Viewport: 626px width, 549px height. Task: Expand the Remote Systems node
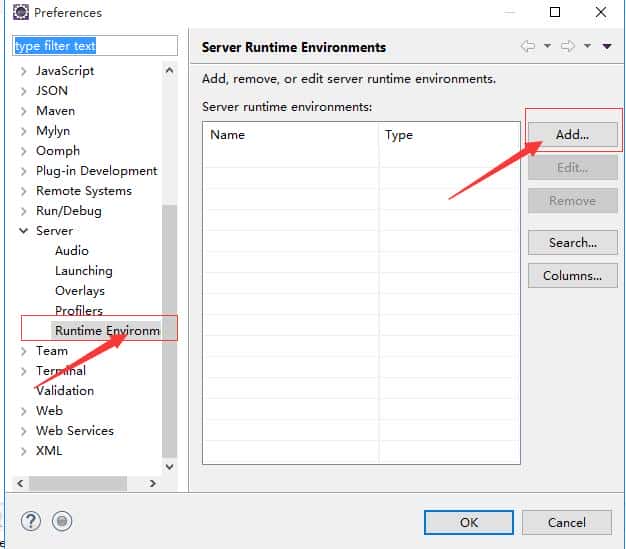(24, 191)
